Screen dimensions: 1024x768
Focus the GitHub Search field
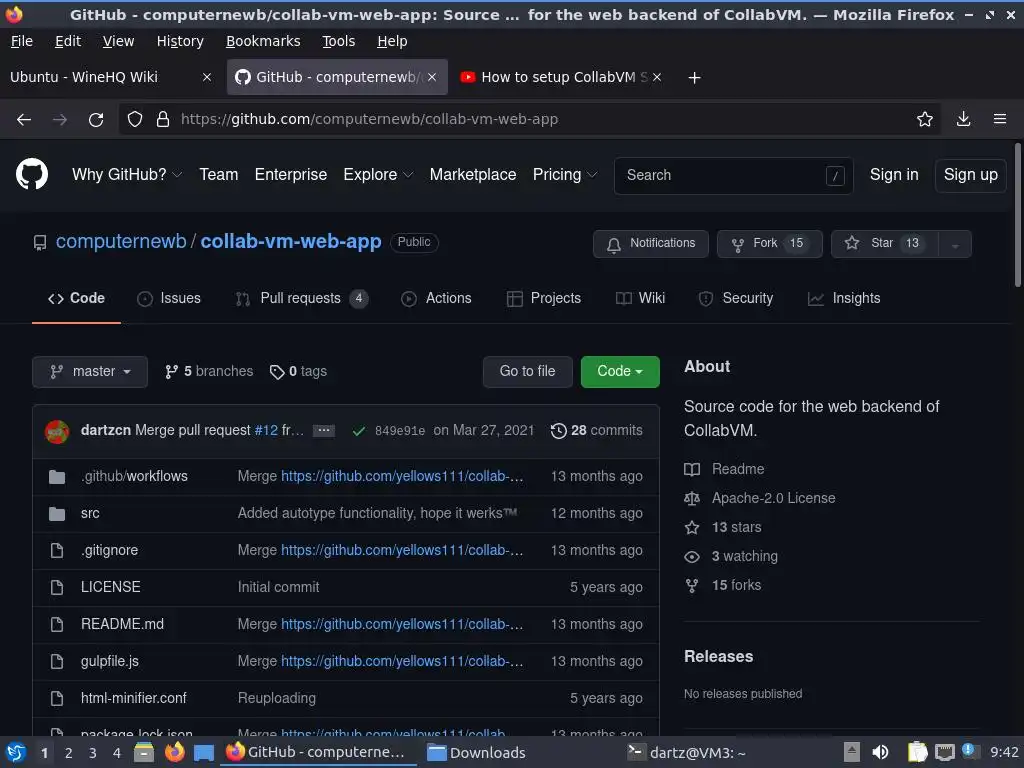click(x=733, y=175)
